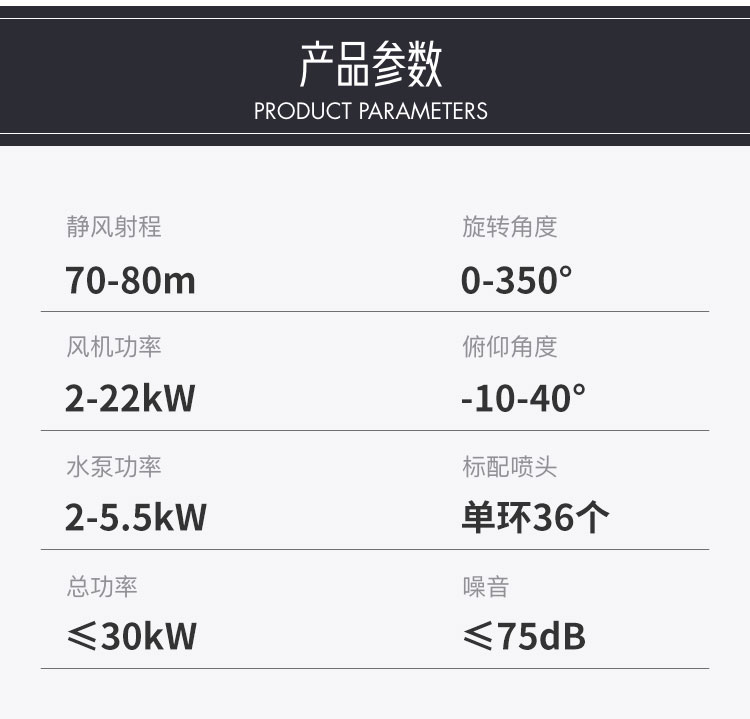The image size is (750, 719).
Task: Select the 标配喷头 label
Action: tap(509, 466)
